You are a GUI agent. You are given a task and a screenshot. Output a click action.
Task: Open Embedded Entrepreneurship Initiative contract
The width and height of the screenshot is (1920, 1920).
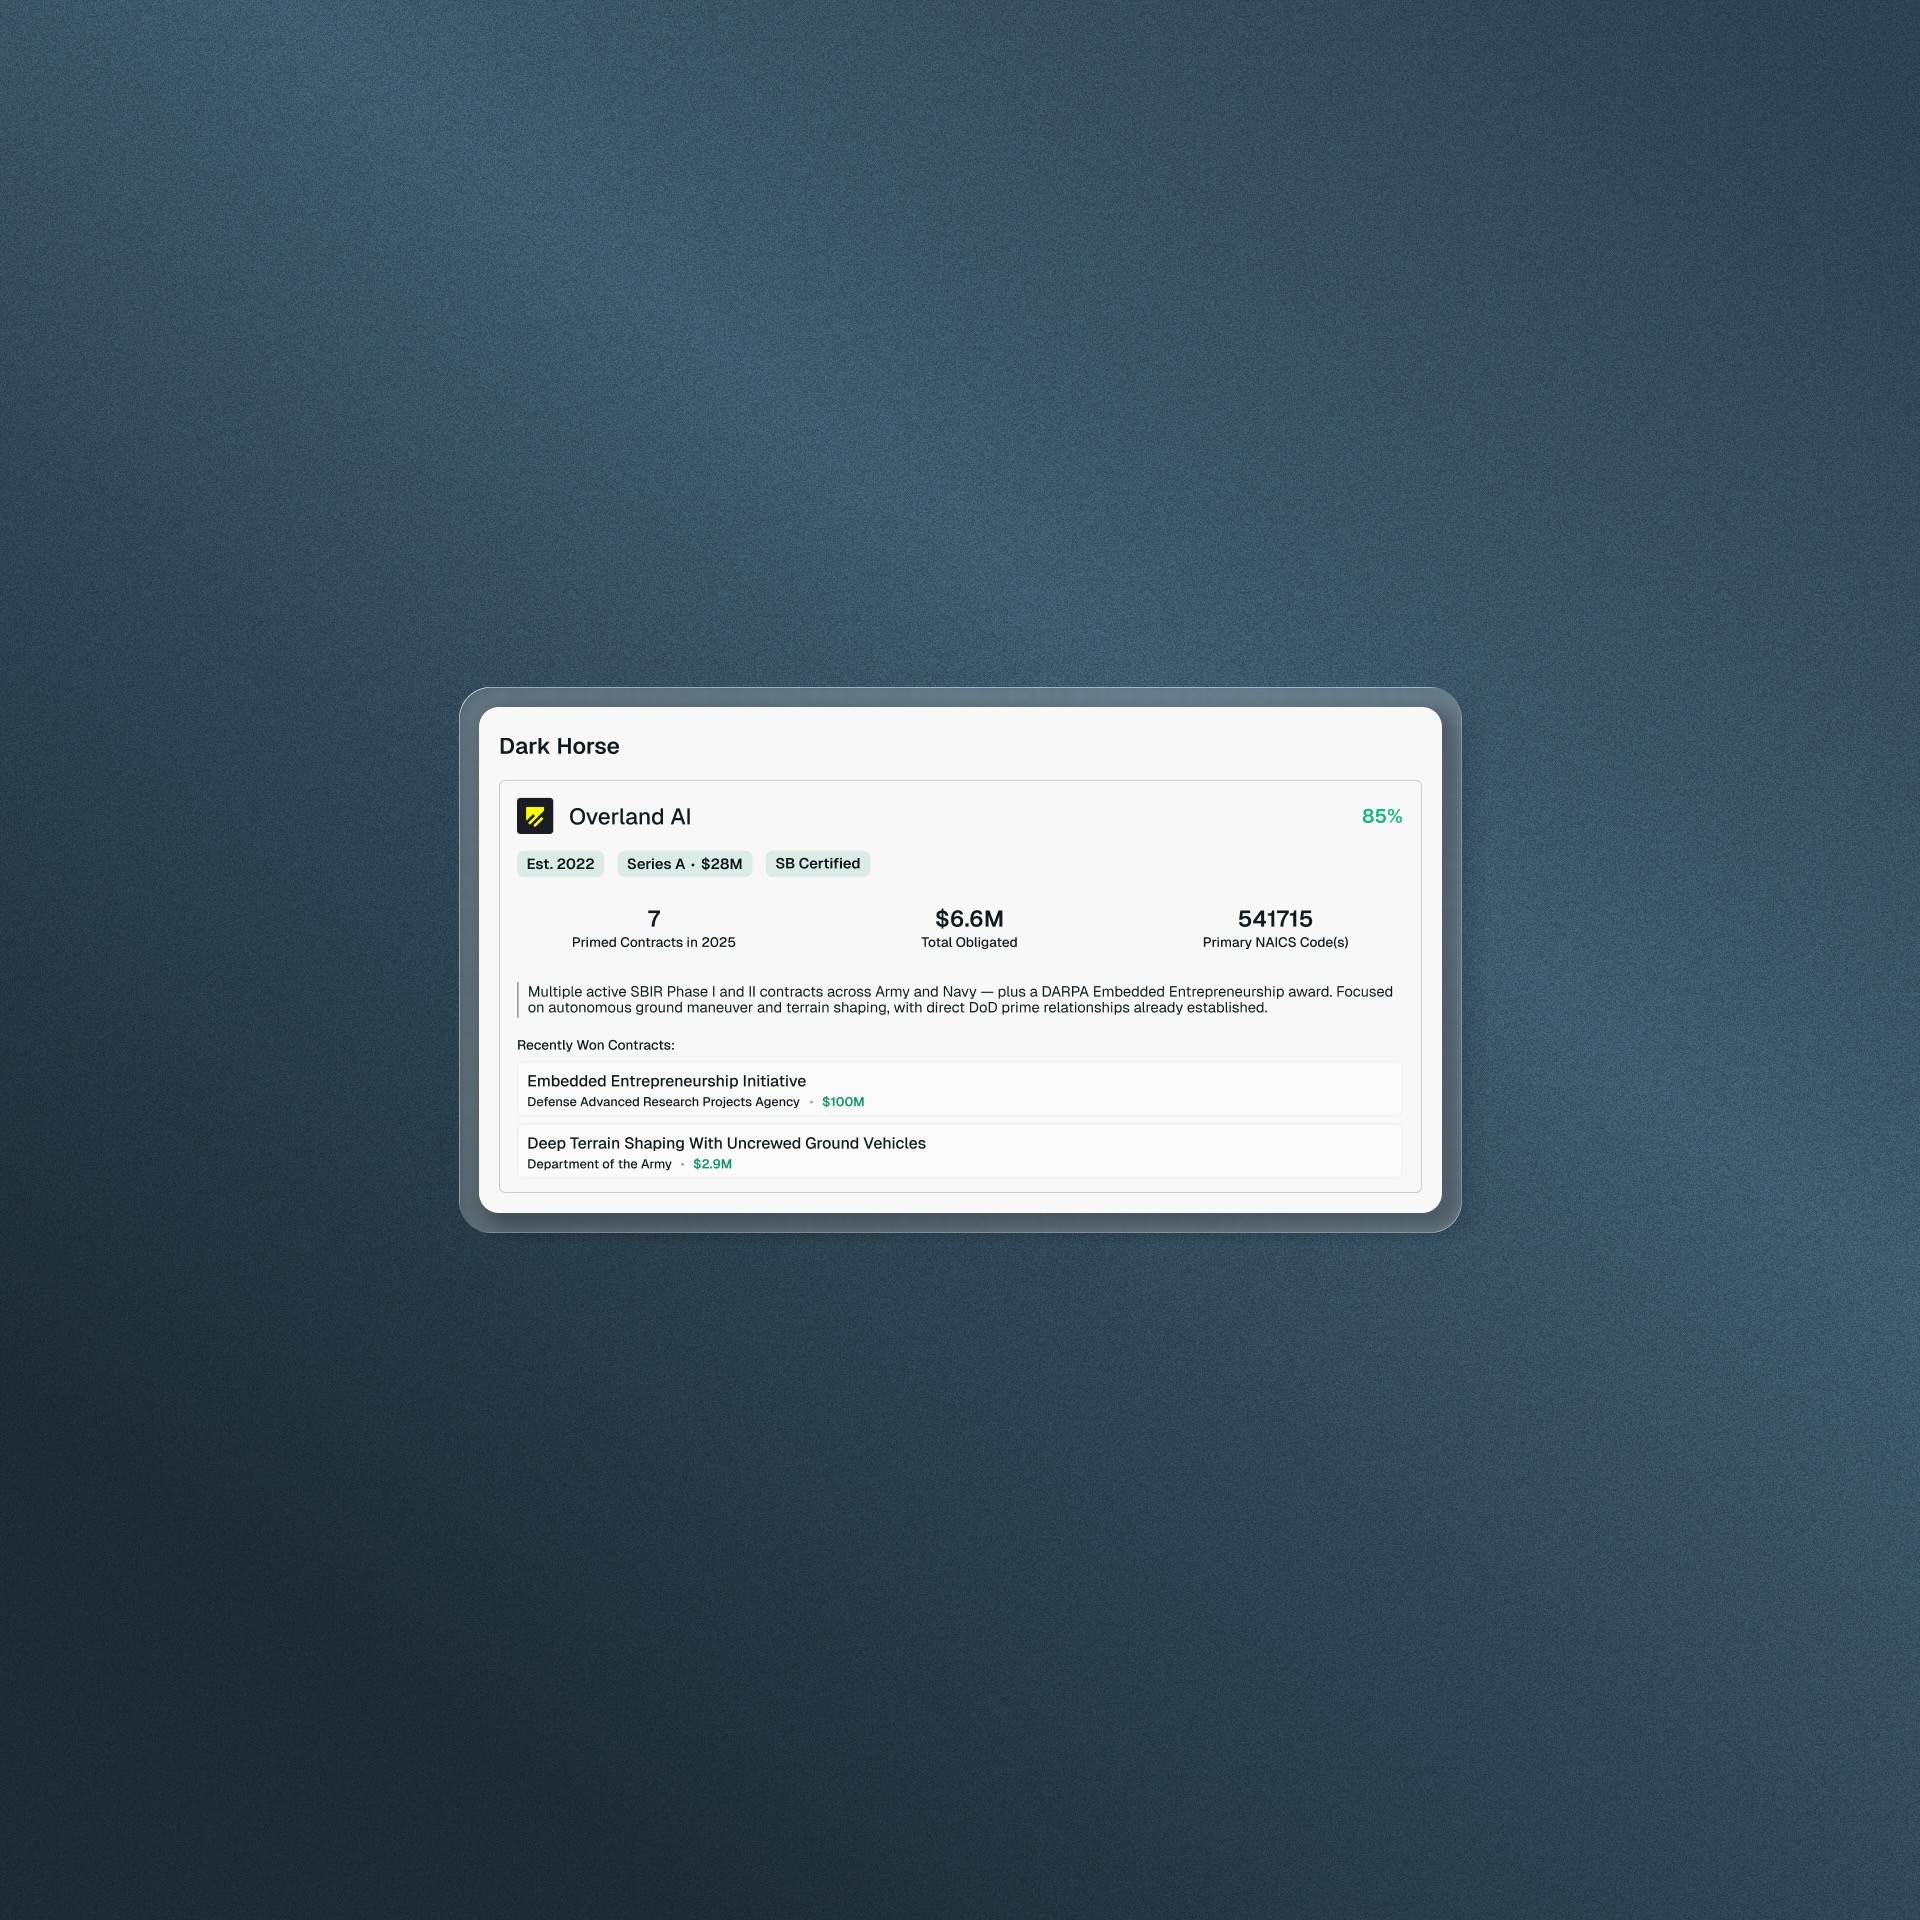click(666, 1081)
